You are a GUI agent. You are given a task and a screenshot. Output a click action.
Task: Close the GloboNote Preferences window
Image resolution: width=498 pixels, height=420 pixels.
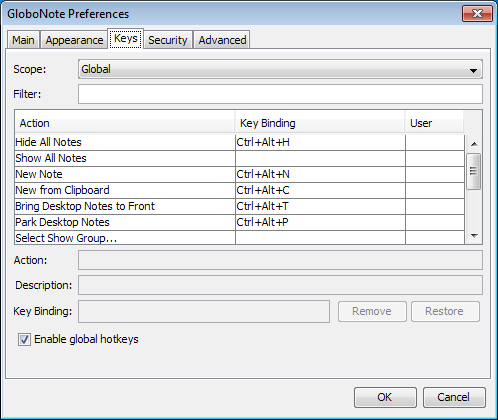point(477,14)
